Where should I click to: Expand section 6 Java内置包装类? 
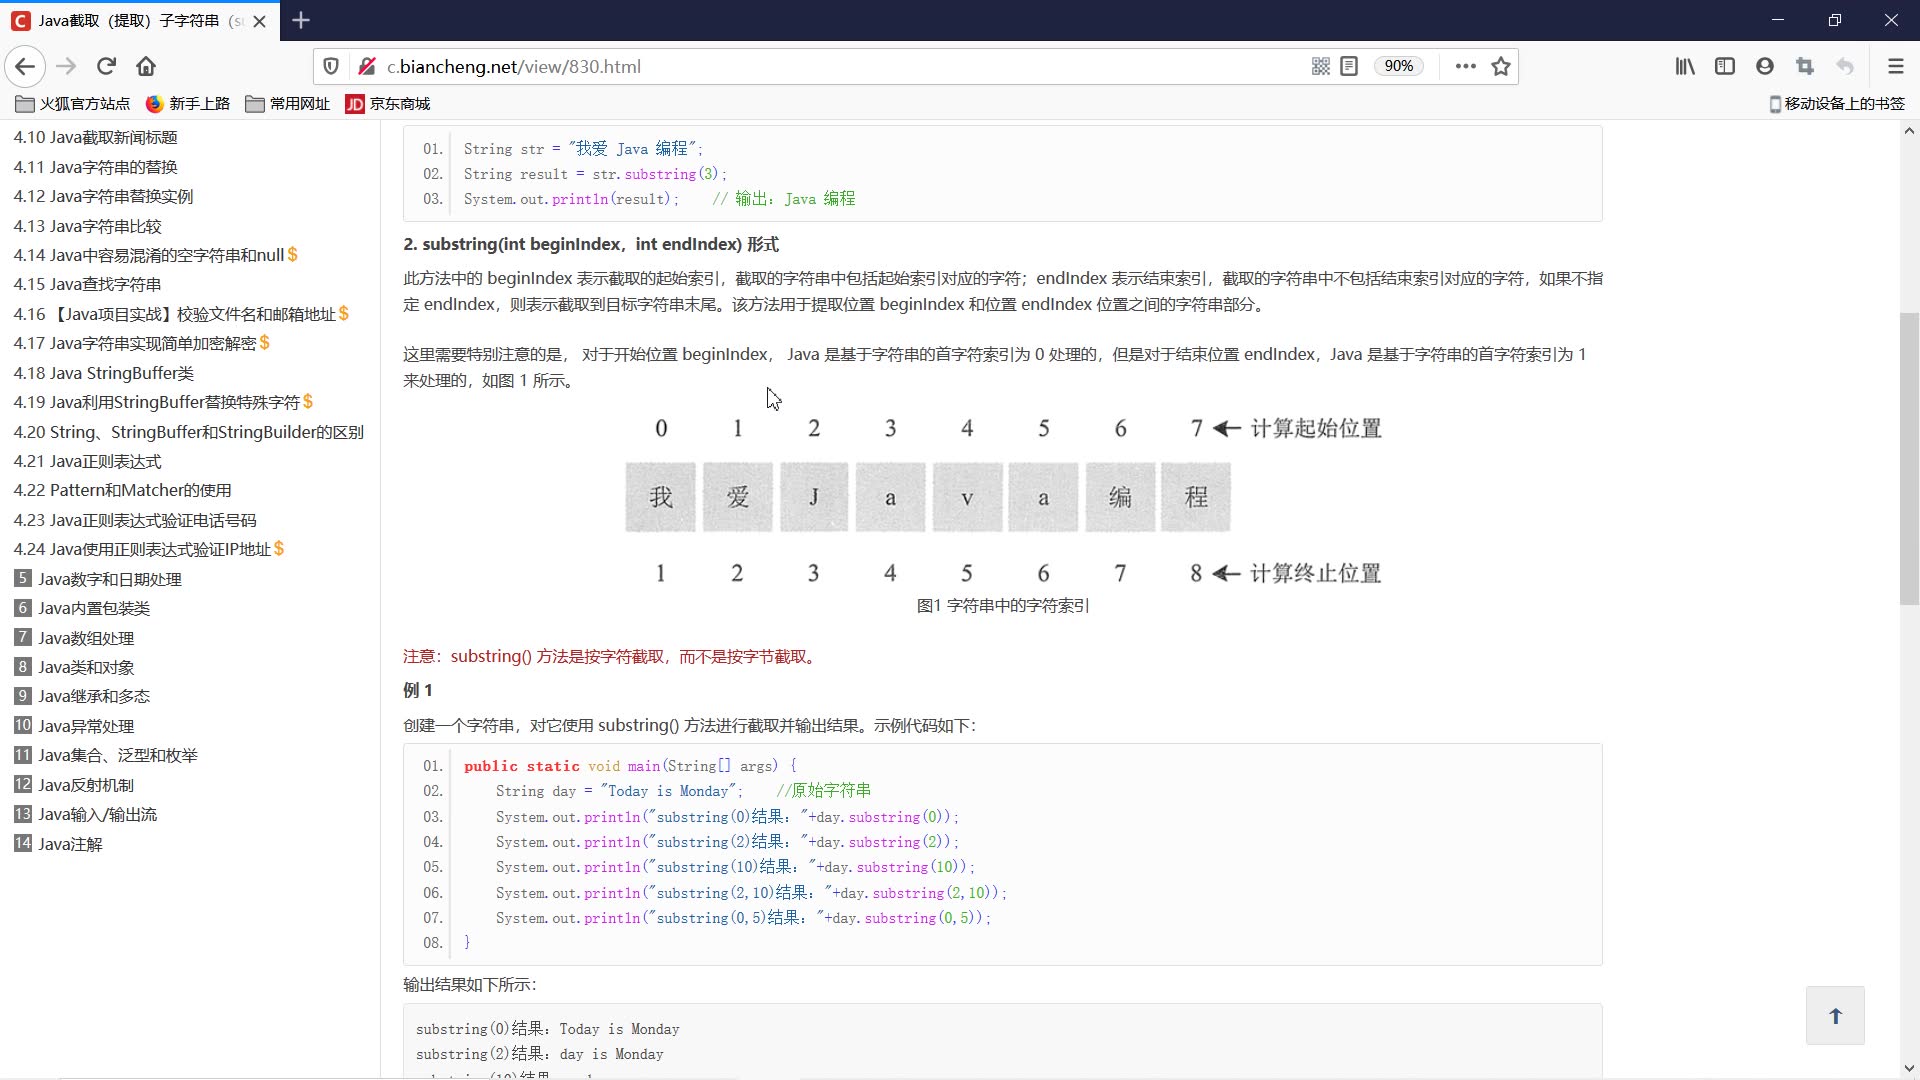pyautogui.click(x=82, y=608)
